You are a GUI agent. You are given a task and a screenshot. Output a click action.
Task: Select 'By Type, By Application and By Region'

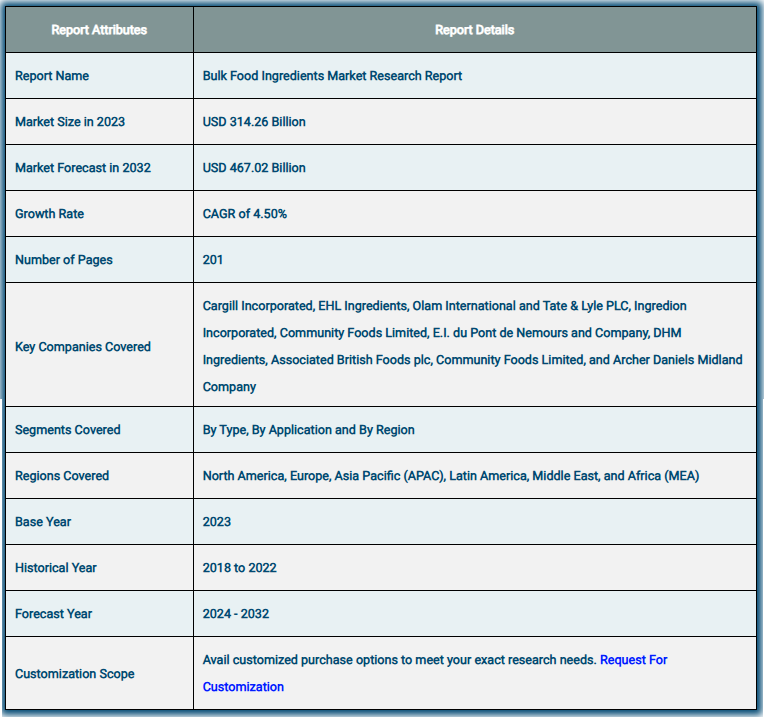click(309, 430)
